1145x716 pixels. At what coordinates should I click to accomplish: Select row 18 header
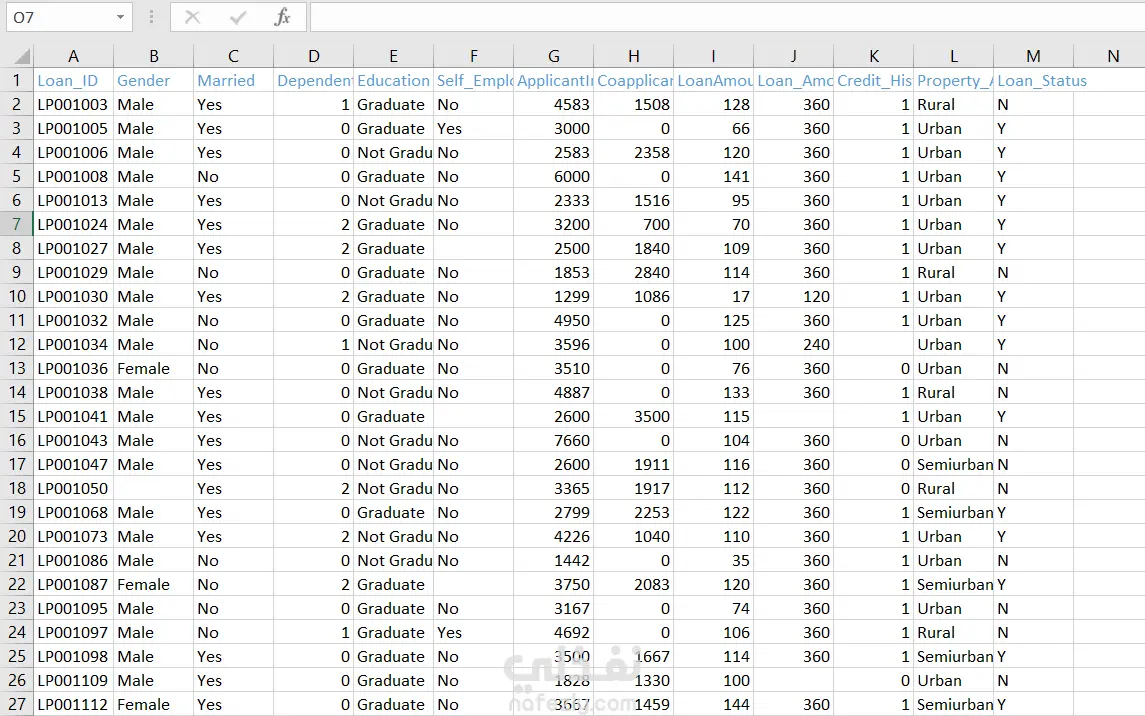tap(16, 488)
